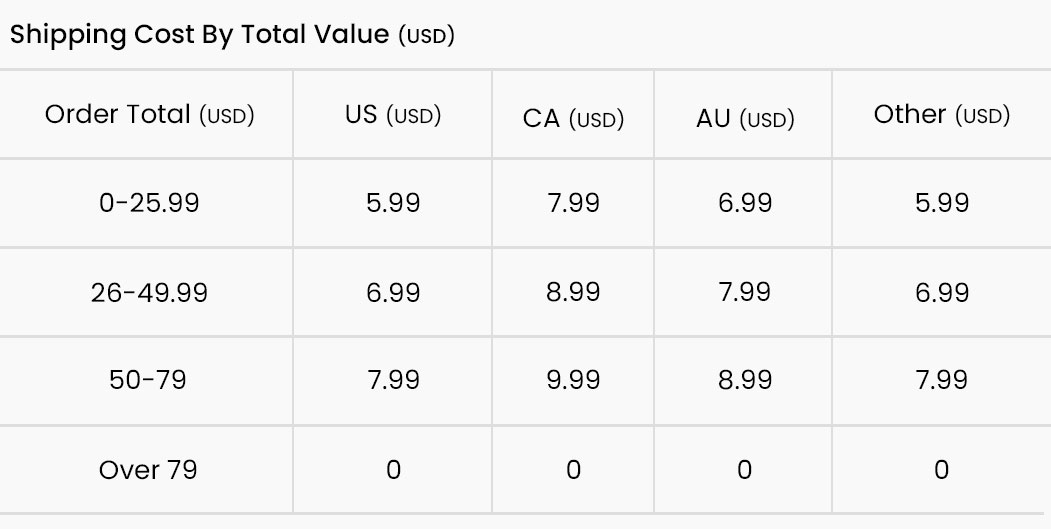Click the Over 79 row label

148,470
